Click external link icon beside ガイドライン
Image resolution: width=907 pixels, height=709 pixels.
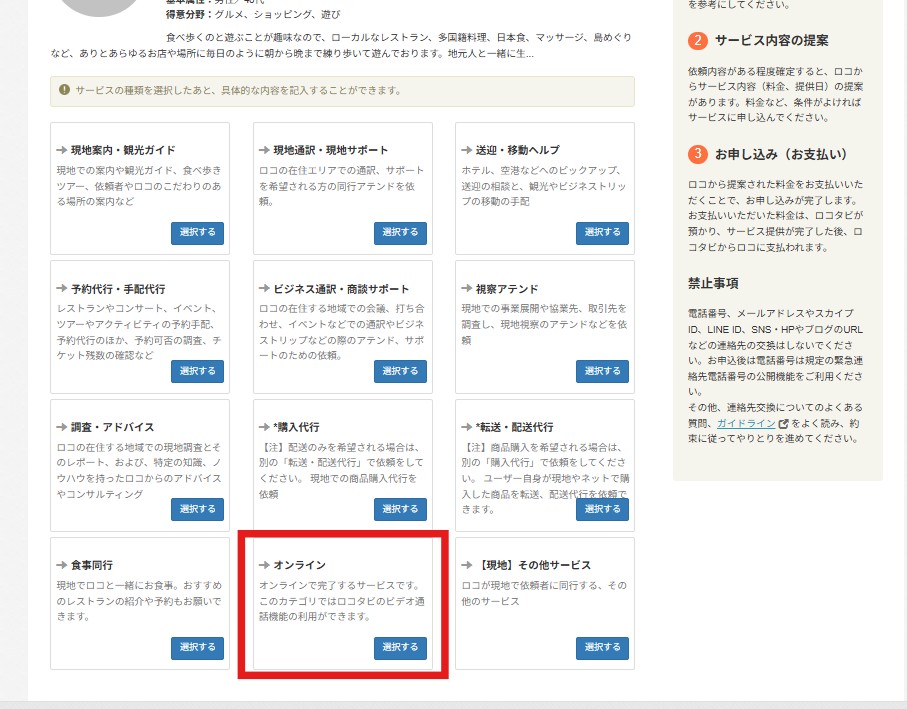784,424
